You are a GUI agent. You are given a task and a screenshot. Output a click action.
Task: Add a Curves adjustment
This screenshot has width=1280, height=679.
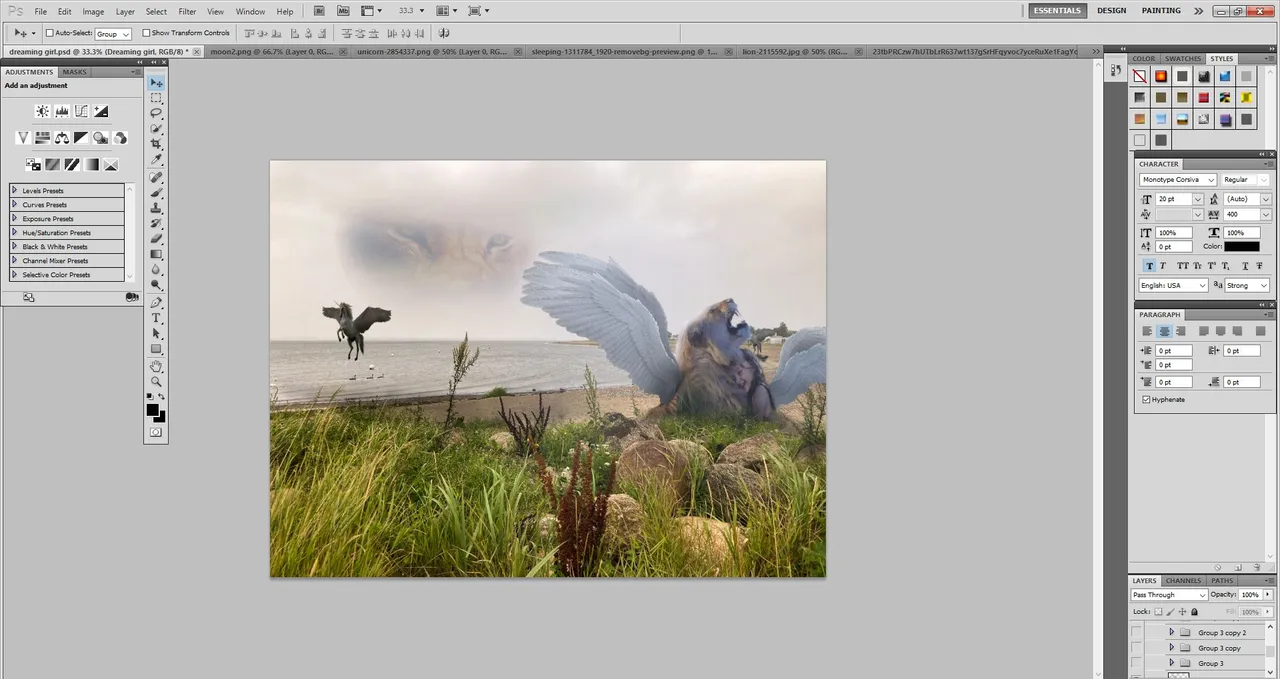[x=81, y=111]
